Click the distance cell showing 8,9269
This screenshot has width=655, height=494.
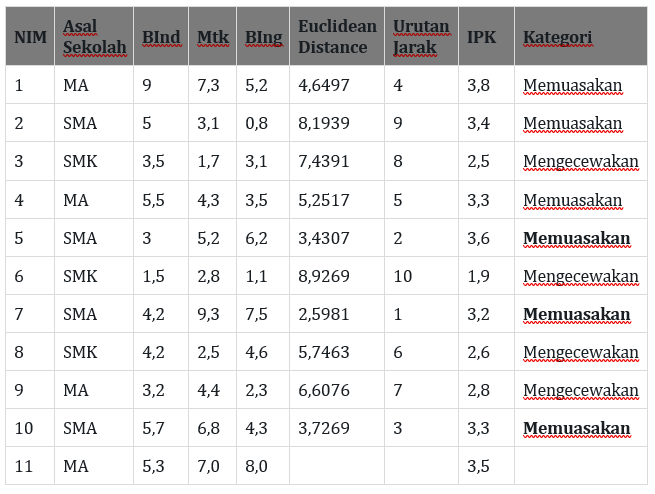pos(324,277)
